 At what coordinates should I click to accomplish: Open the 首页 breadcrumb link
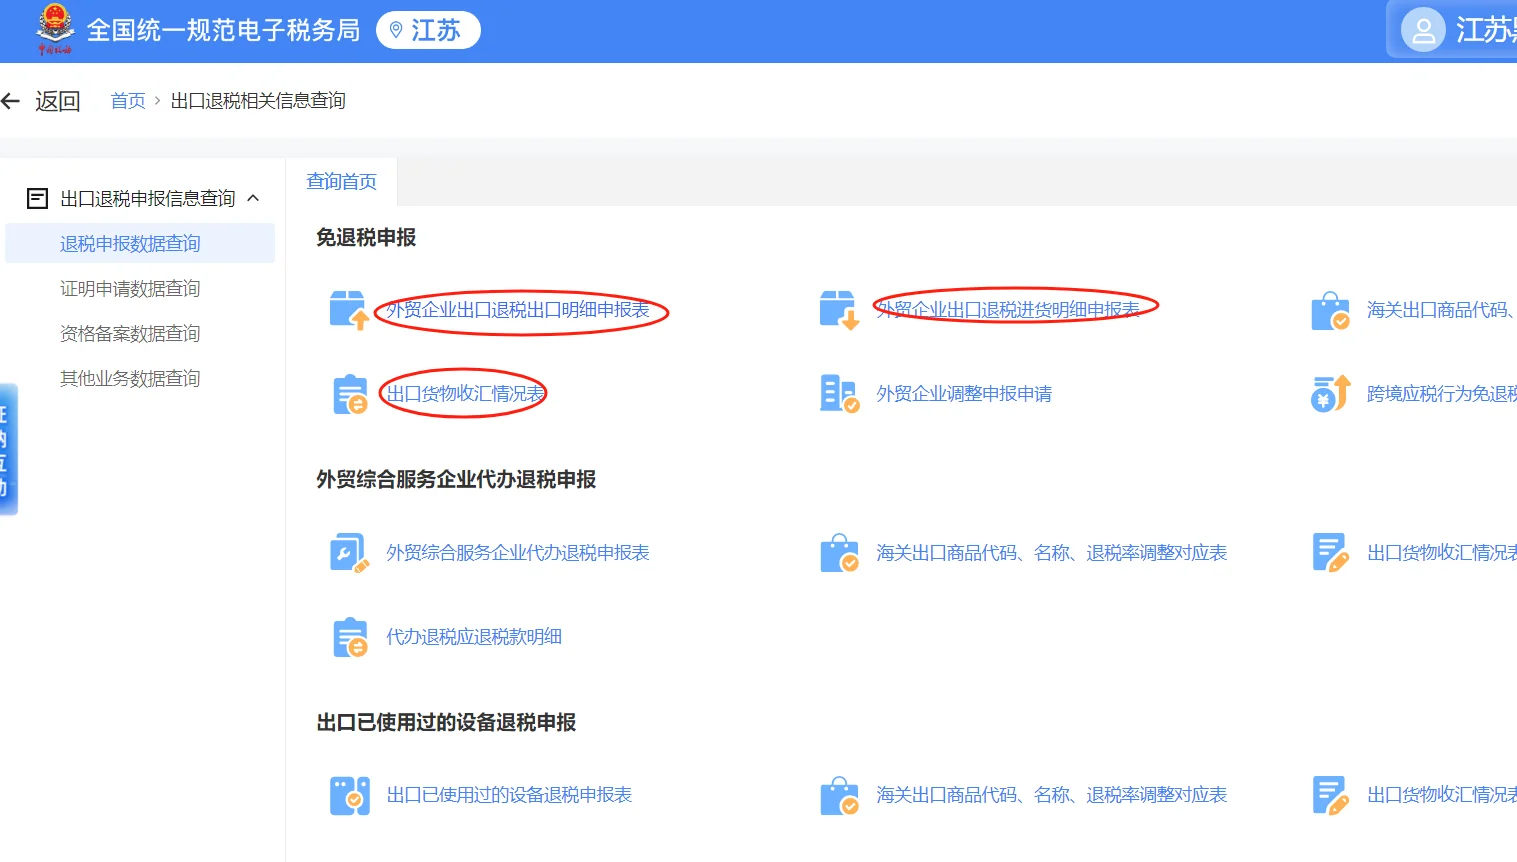[128, 100]
